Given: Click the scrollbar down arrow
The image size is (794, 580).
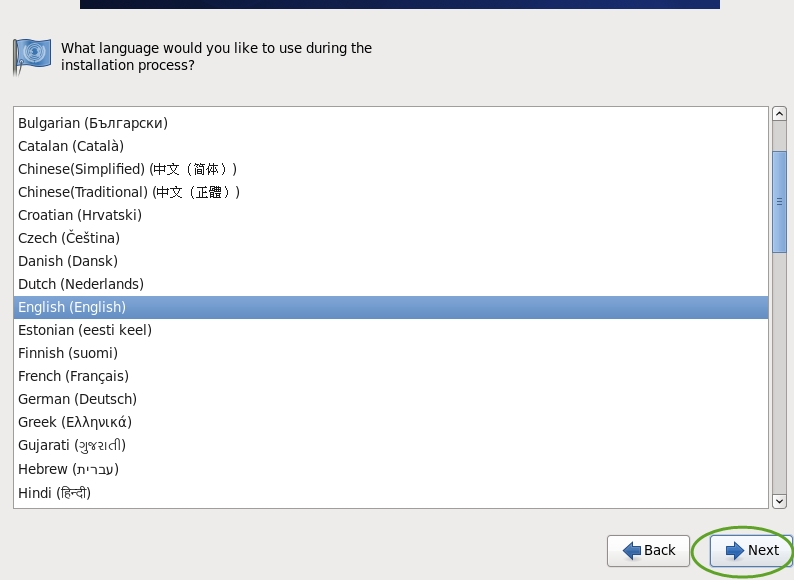Looking at the screenshot, I should point(779,501).
